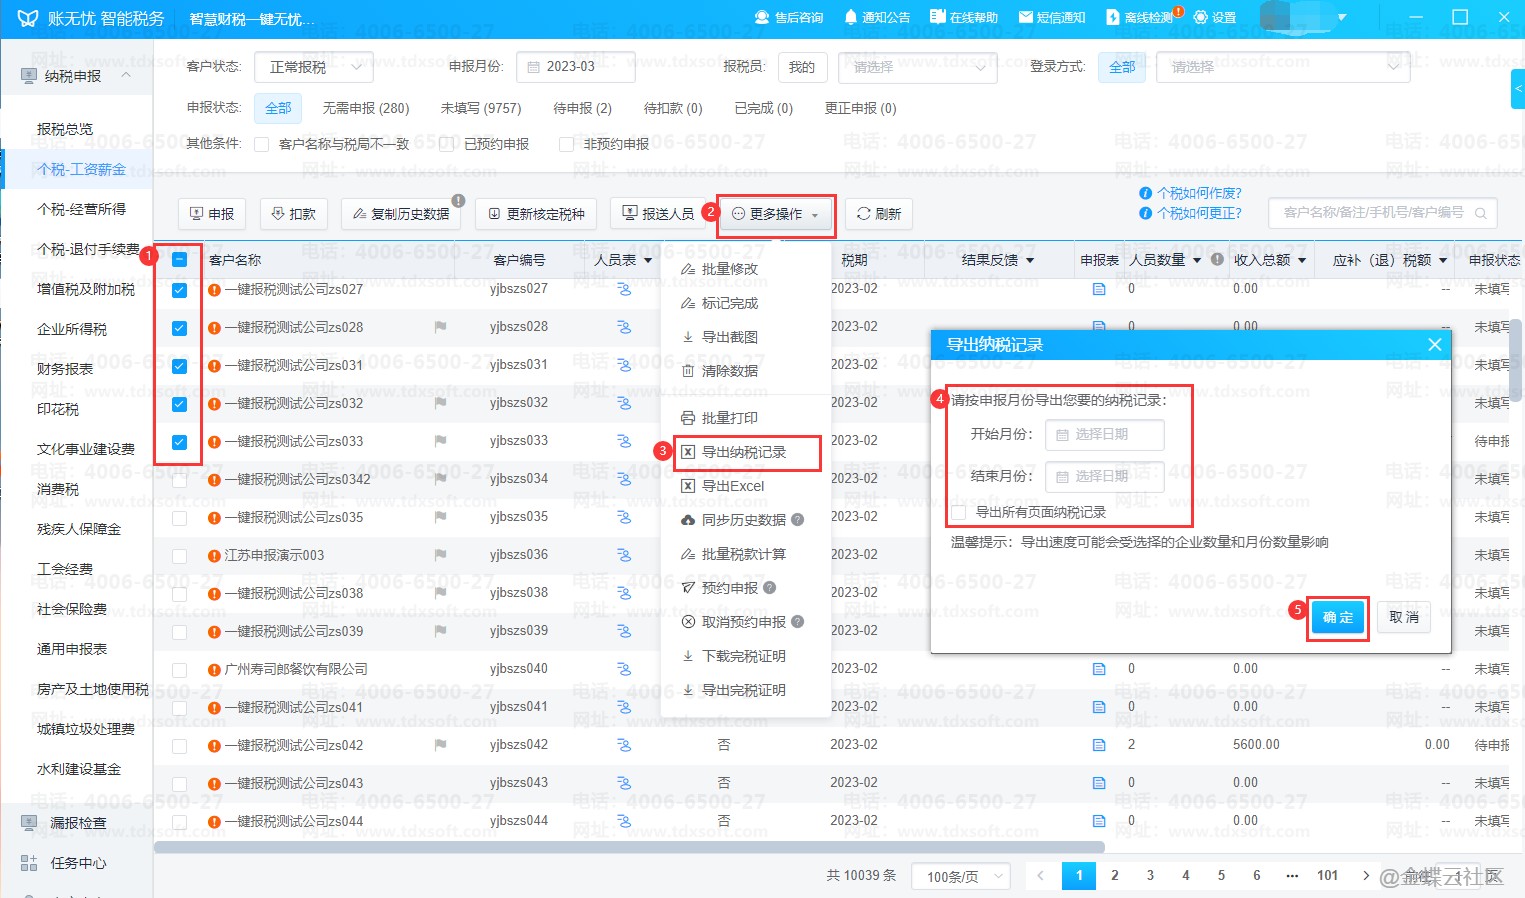Viewport: 1525px width, 898px height.
Task: Click the horizontal scrollbar below the table
Action: click(x=628, y=847)
